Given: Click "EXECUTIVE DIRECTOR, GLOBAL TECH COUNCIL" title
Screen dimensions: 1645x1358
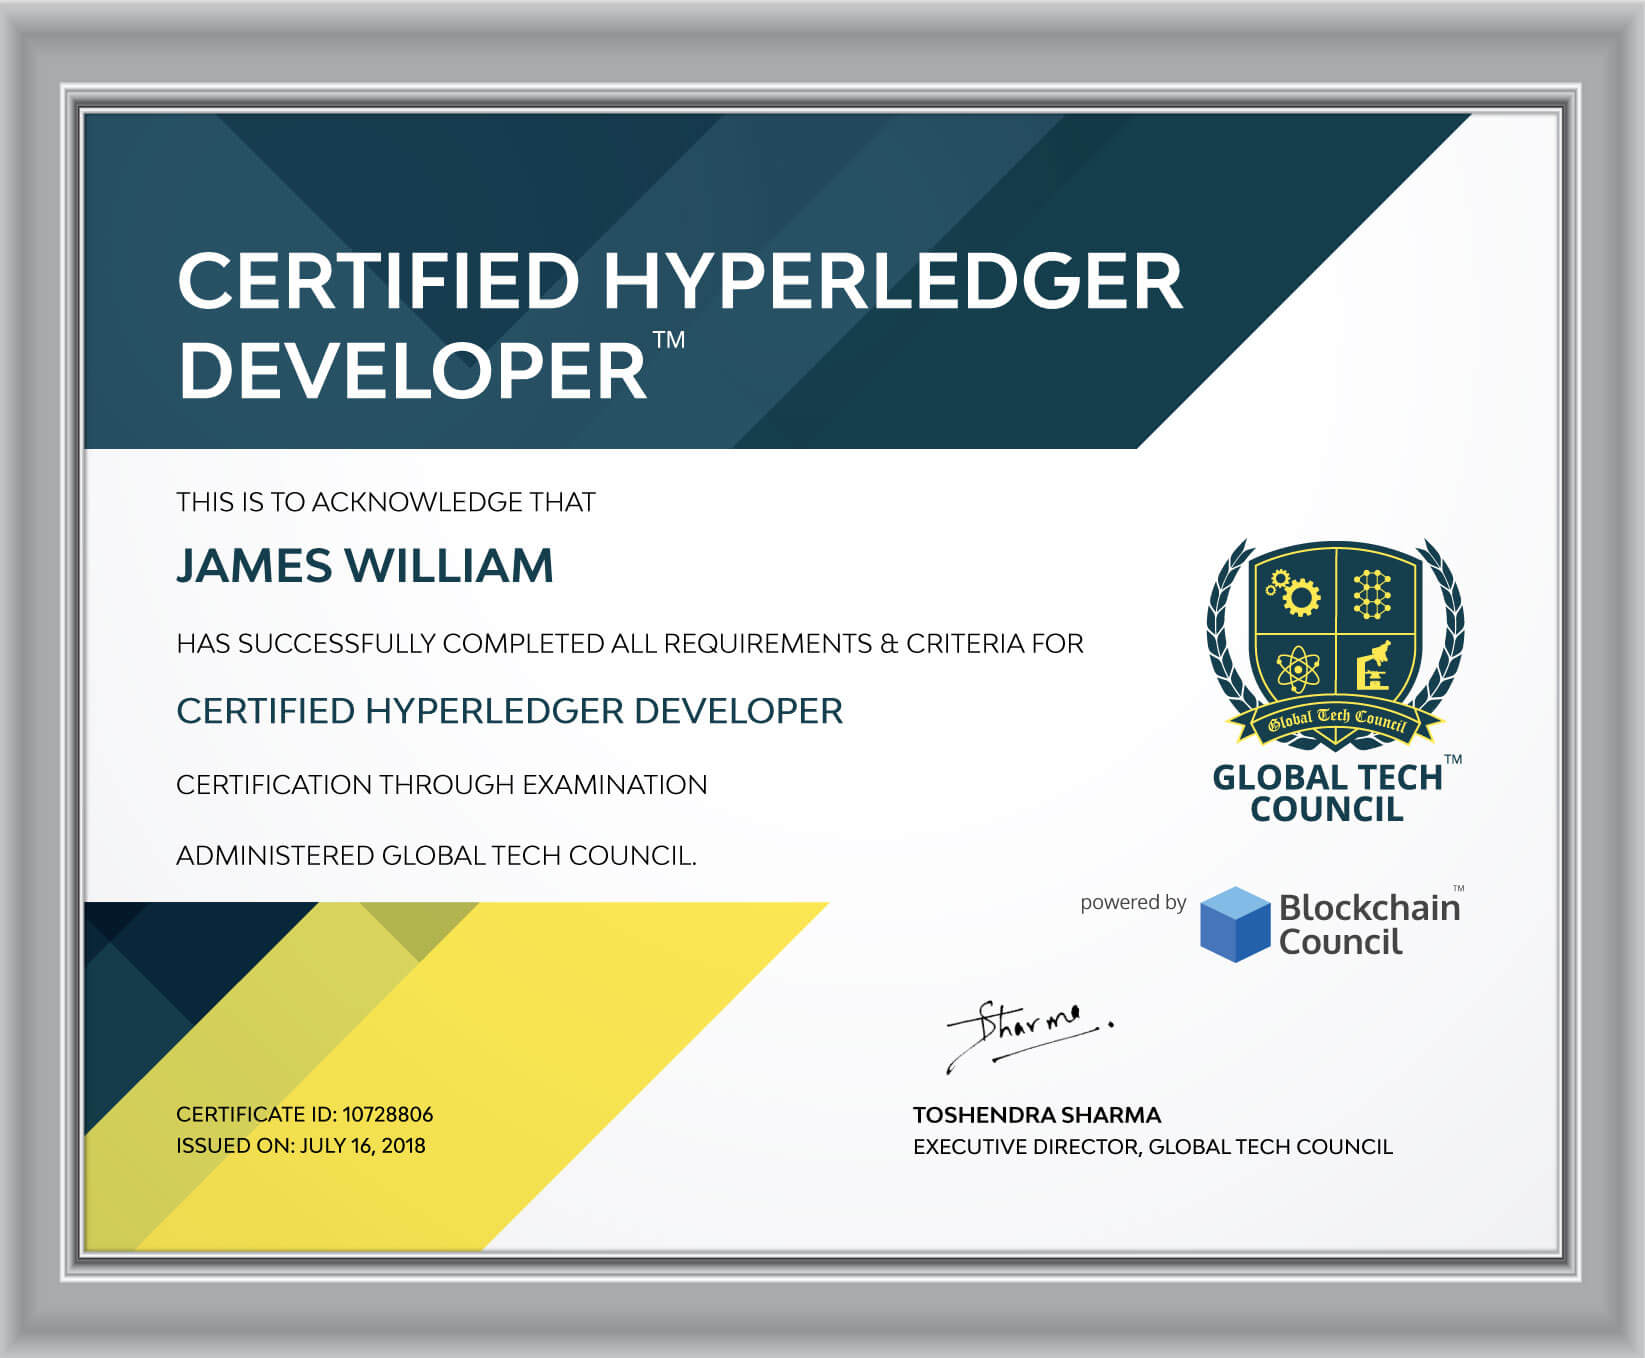Looking at the screenshot, I should [x=1153, y=1147].
